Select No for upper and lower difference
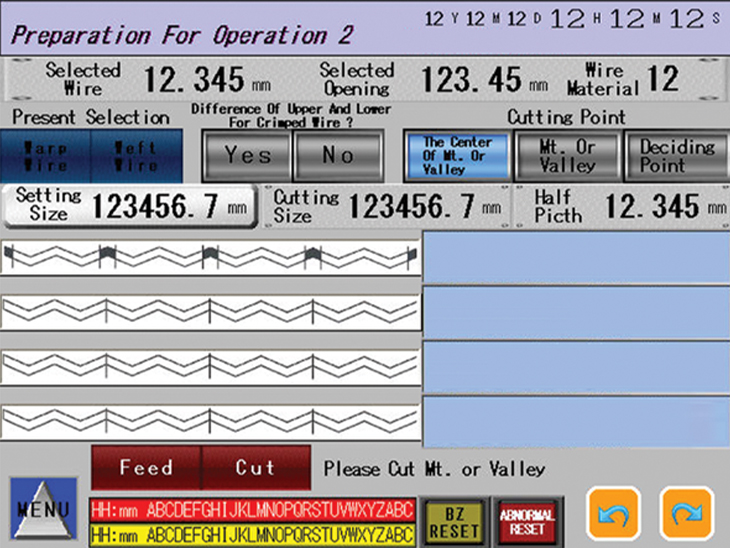Image resolution: width=730 pixels, height=548 pixels. tap(337, 155)
